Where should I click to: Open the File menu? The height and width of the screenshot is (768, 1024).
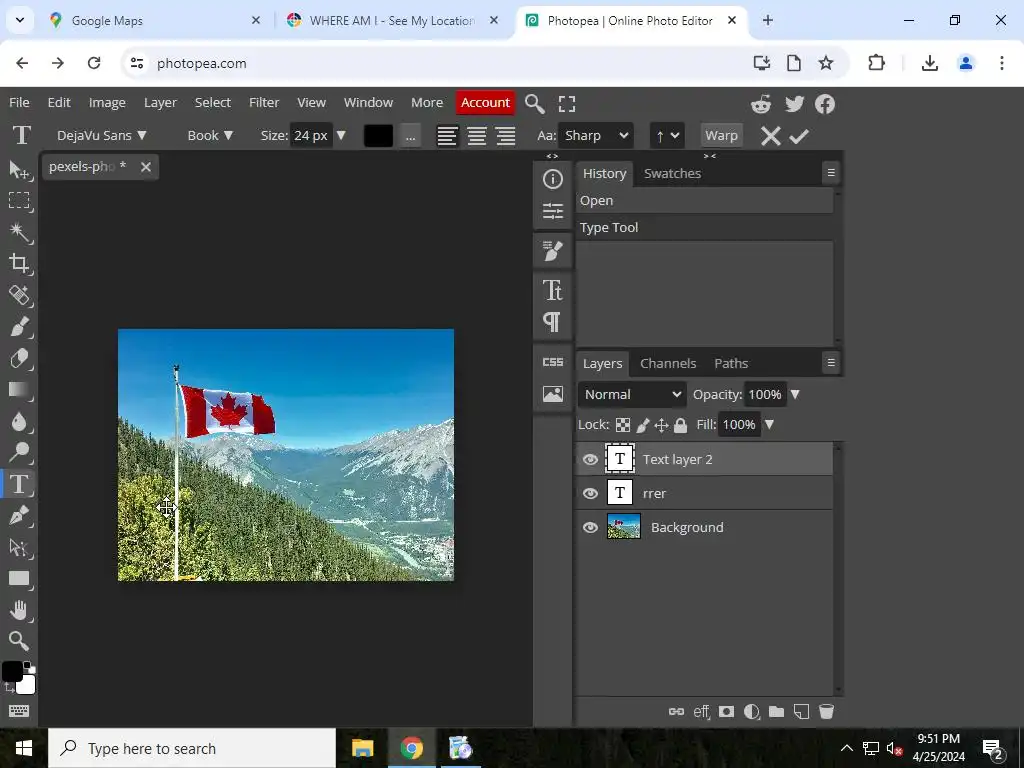pyautogui.click(x=19, y=103)
